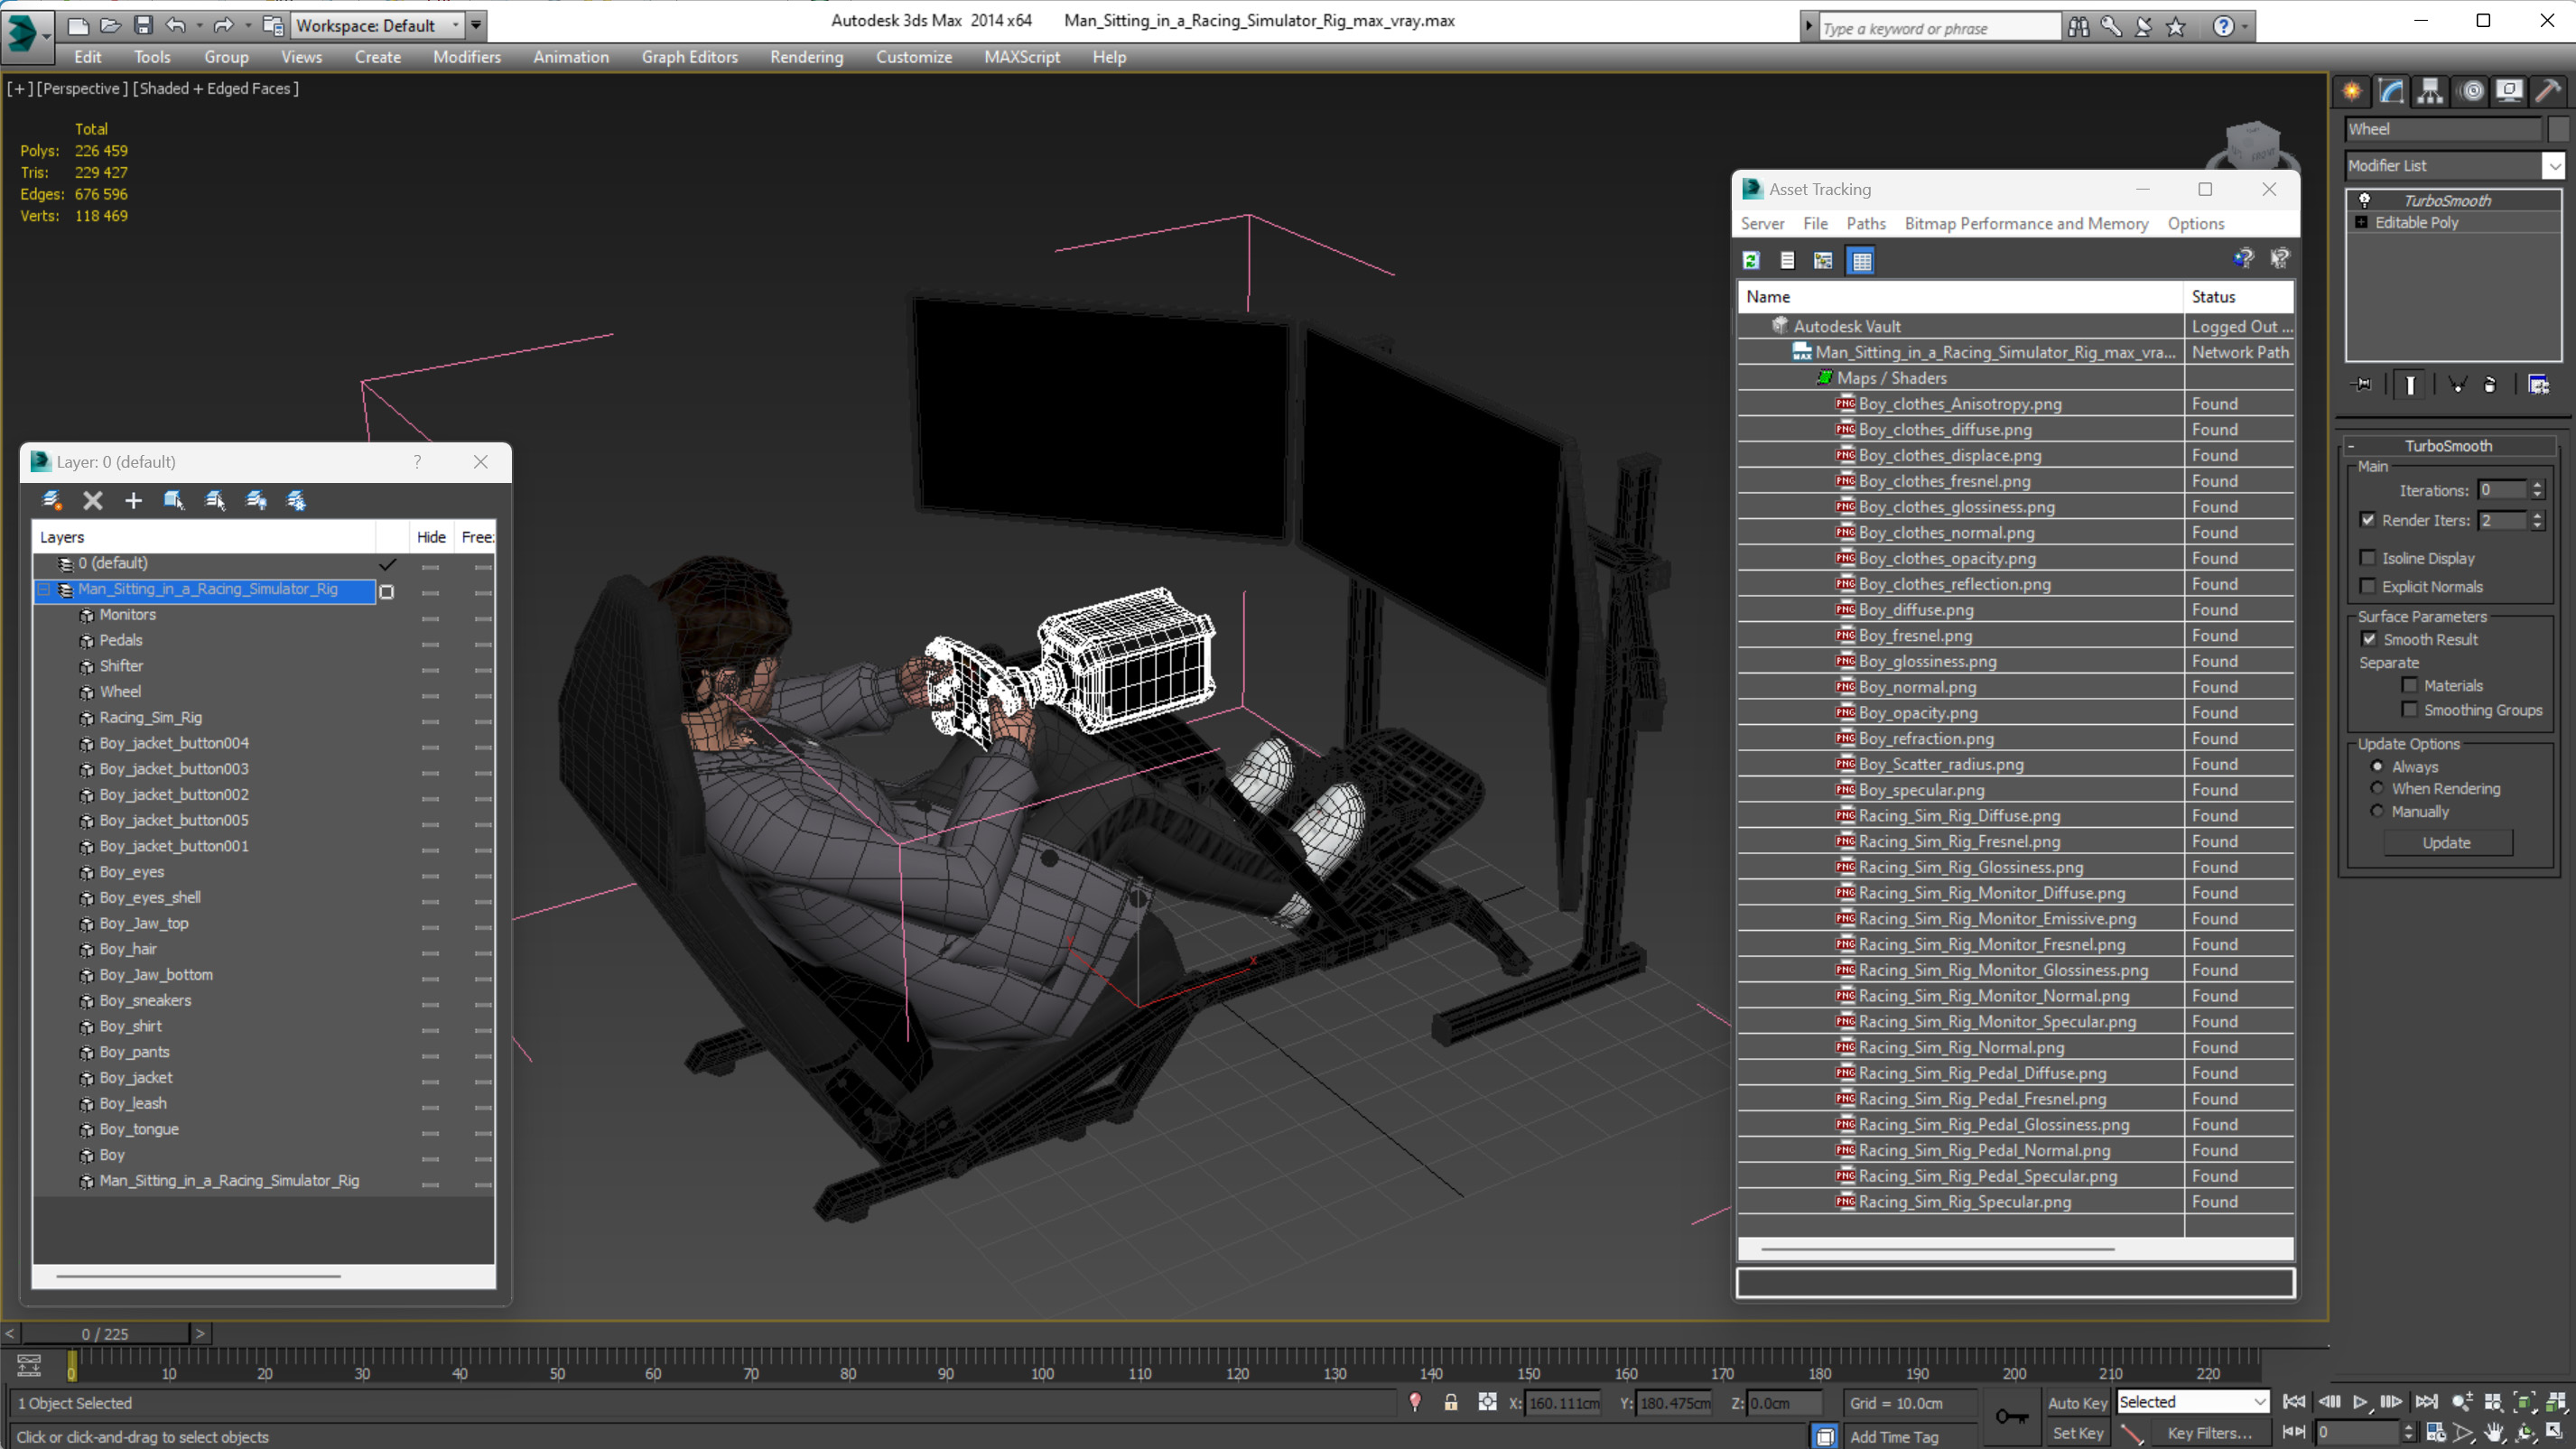Click the Set Keys key icon
This screenshot has height=1449, width=2576.
(x=2011, y=1416)
